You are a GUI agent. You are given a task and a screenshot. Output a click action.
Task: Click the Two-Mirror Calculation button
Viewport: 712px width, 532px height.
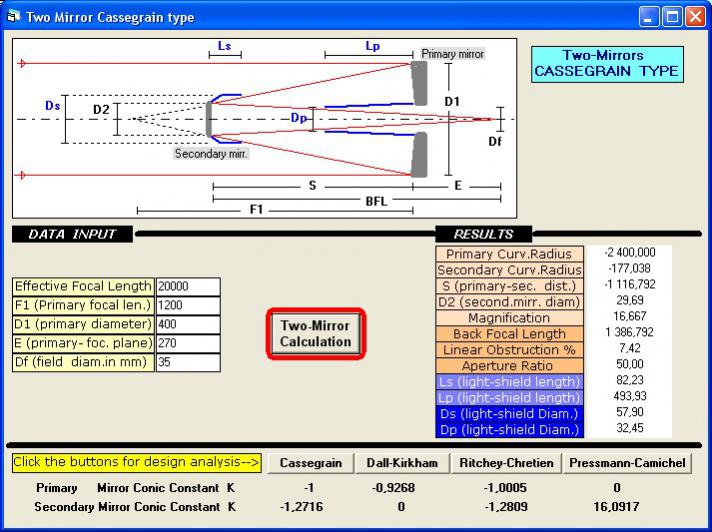tap(316, 334)
